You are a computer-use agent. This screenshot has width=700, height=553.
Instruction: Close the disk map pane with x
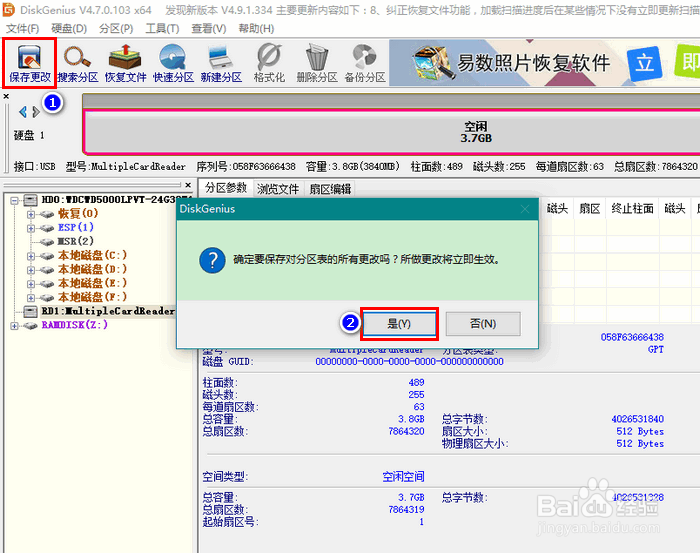(x=6, y=96)
